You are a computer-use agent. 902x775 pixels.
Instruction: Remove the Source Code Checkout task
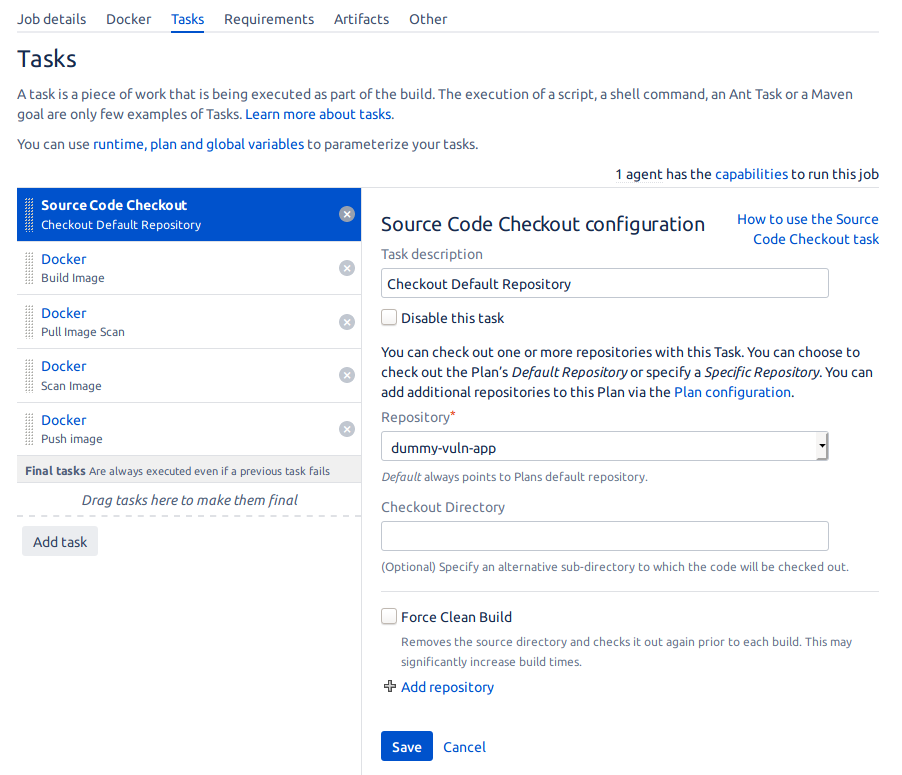point(346,214)
